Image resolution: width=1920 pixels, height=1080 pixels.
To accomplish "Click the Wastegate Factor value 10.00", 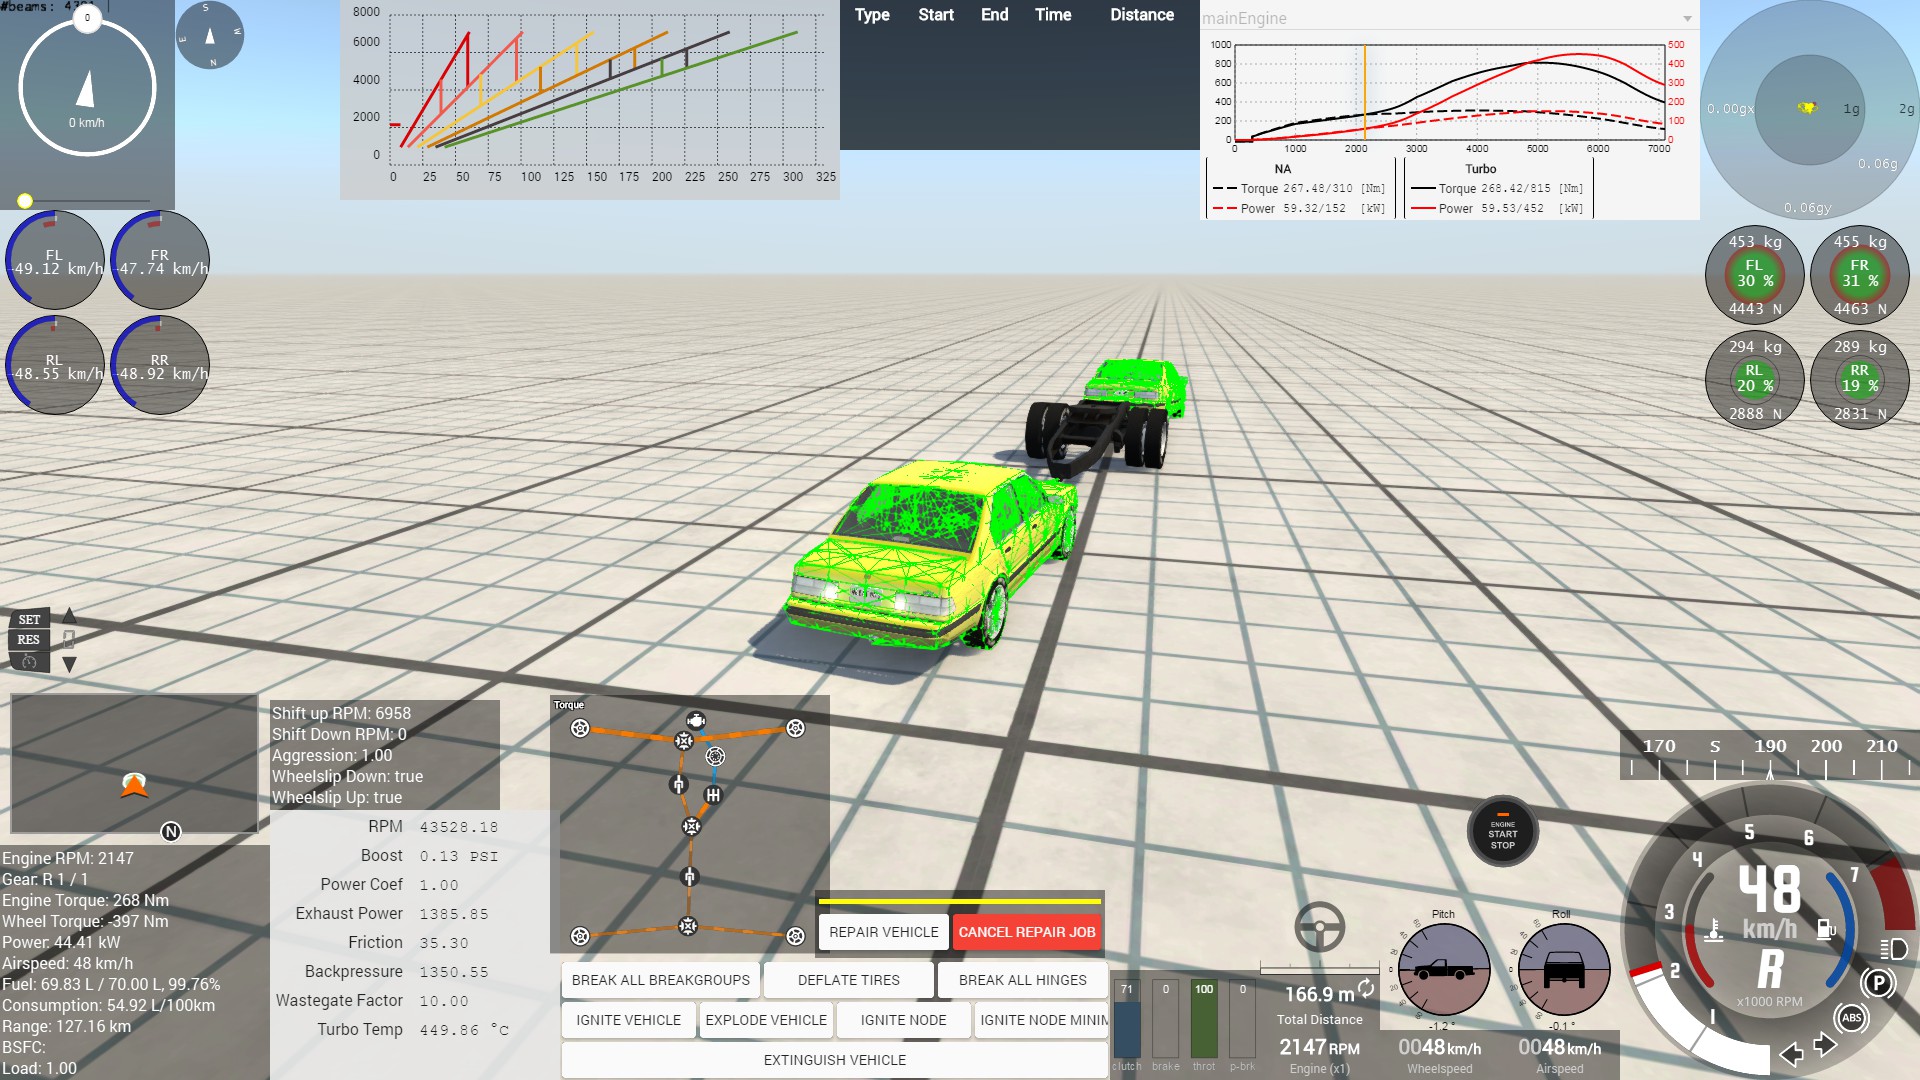I will [x=444, y=1001].
